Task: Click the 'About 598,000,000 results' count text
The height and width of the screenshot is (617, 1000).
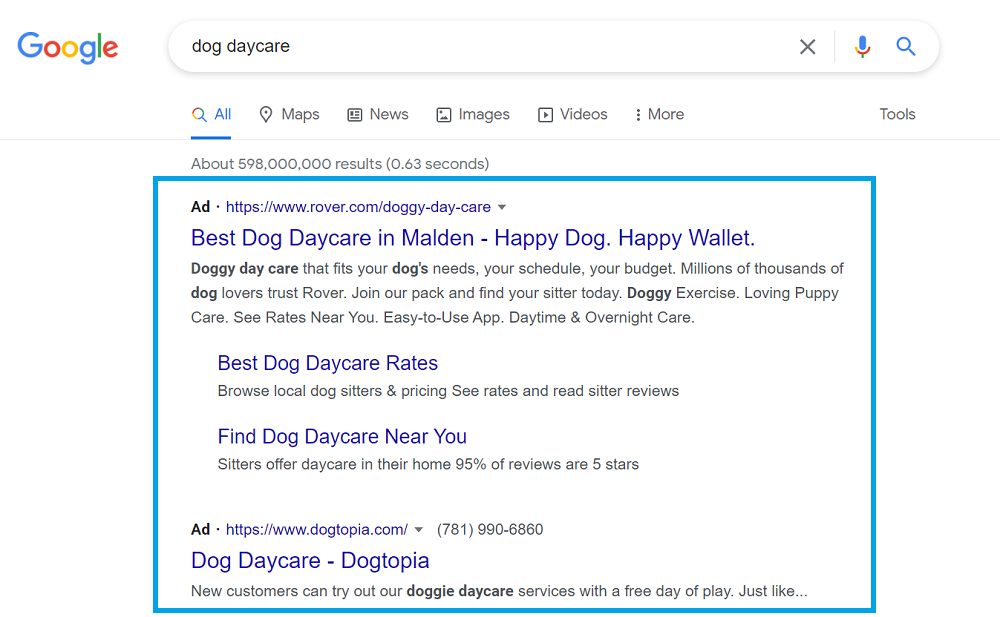Action: click(x=340, y=164)
